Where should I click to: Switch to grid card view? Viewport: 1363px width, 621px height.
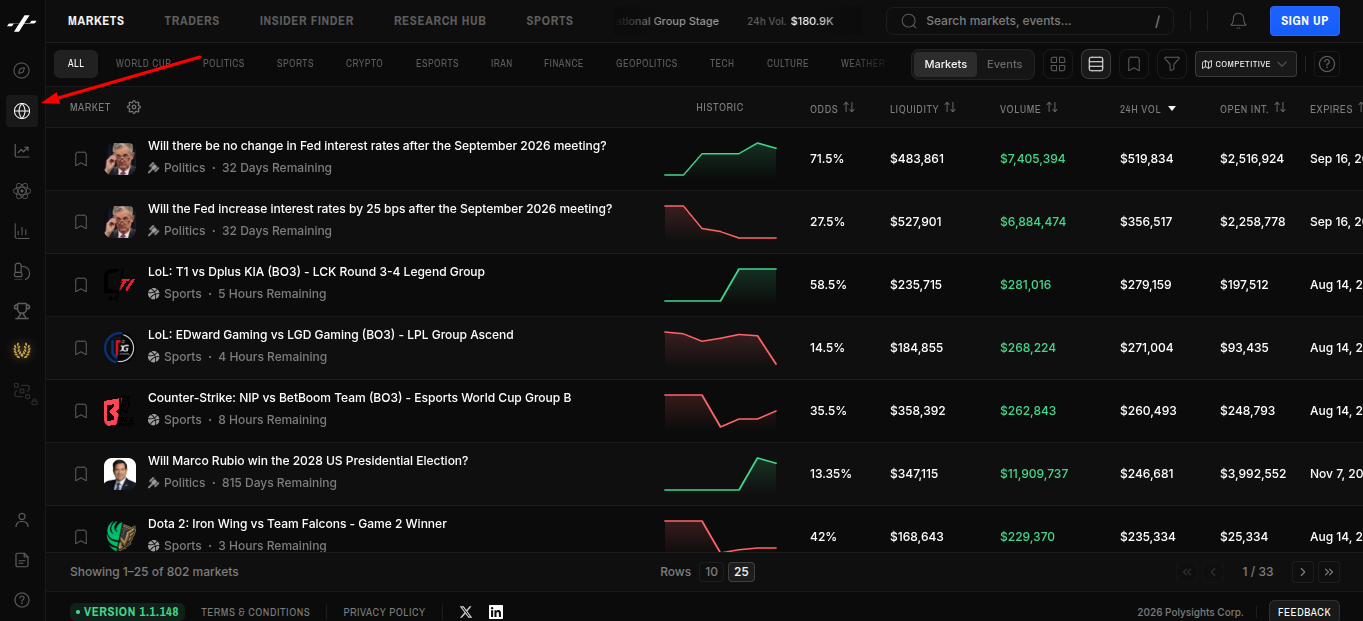(x=1058, y=64)
